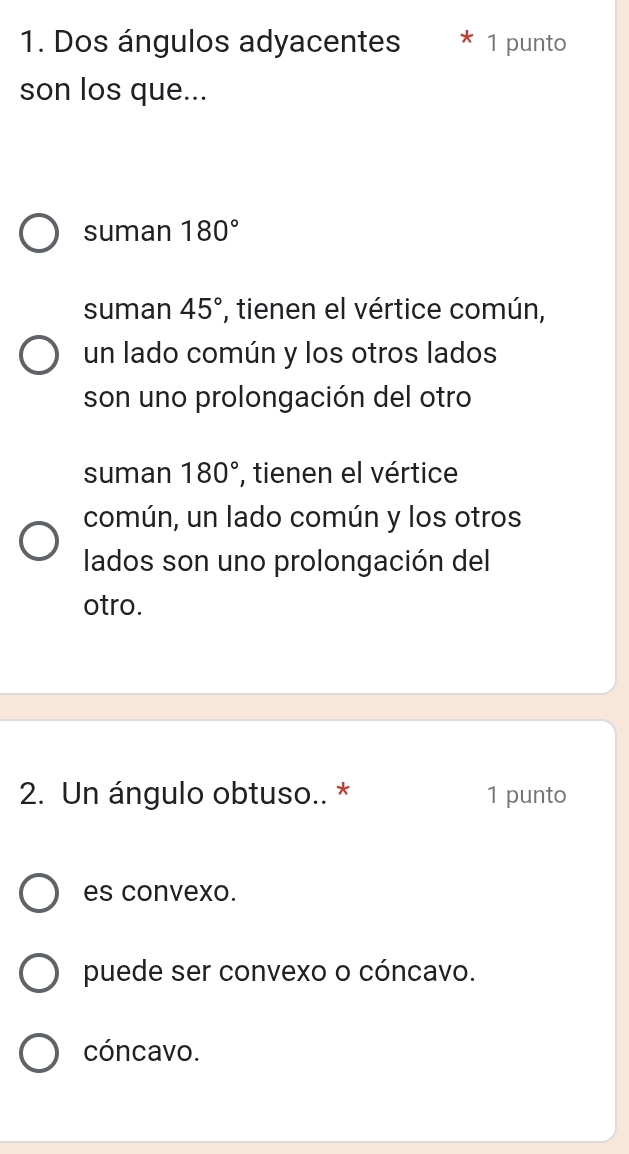This screenshot has width=629, height=1154.
Task: Click the question title "Un ángulo obtuso.."
Action: coord(180,794)
